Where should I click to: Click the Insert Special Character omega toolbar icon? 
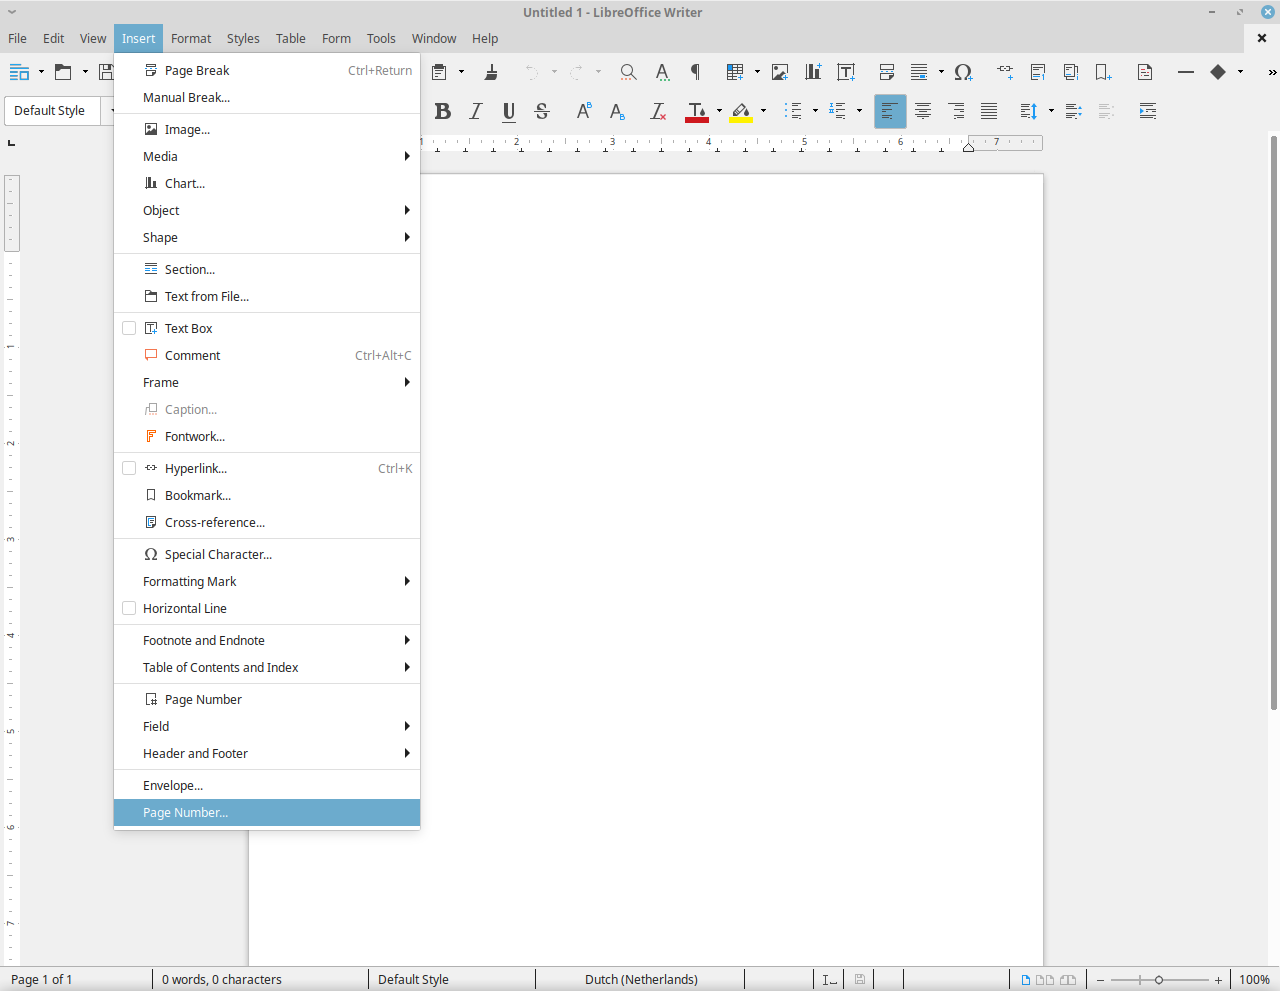point(963,72)
